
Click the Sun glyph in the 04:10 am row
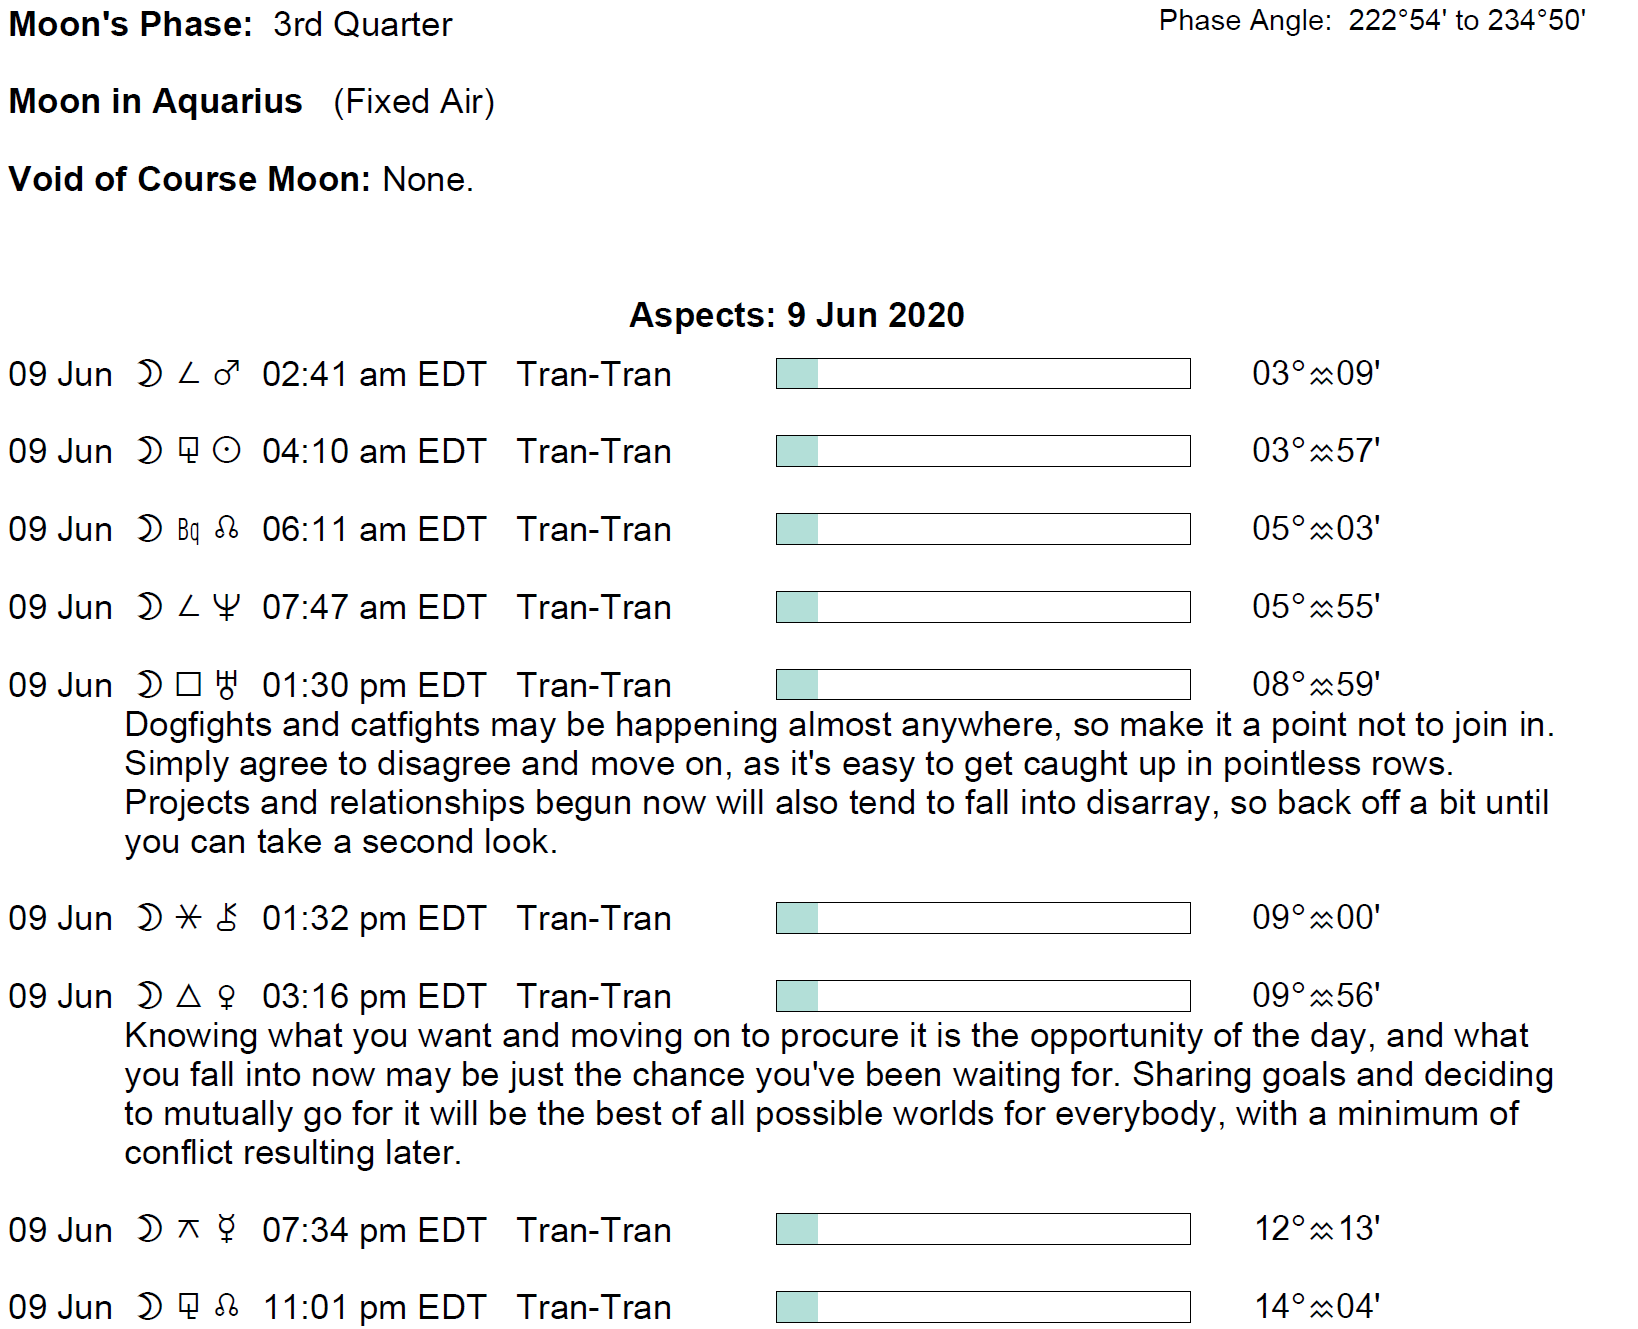[x=227, y=451]
